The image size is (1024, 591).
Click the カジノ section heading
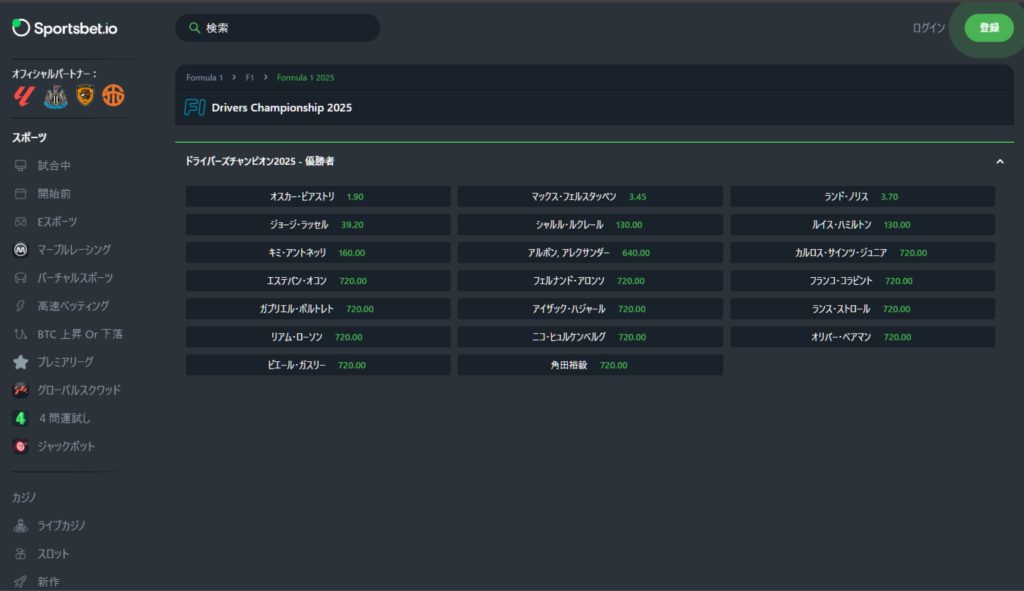coord(24,498)
